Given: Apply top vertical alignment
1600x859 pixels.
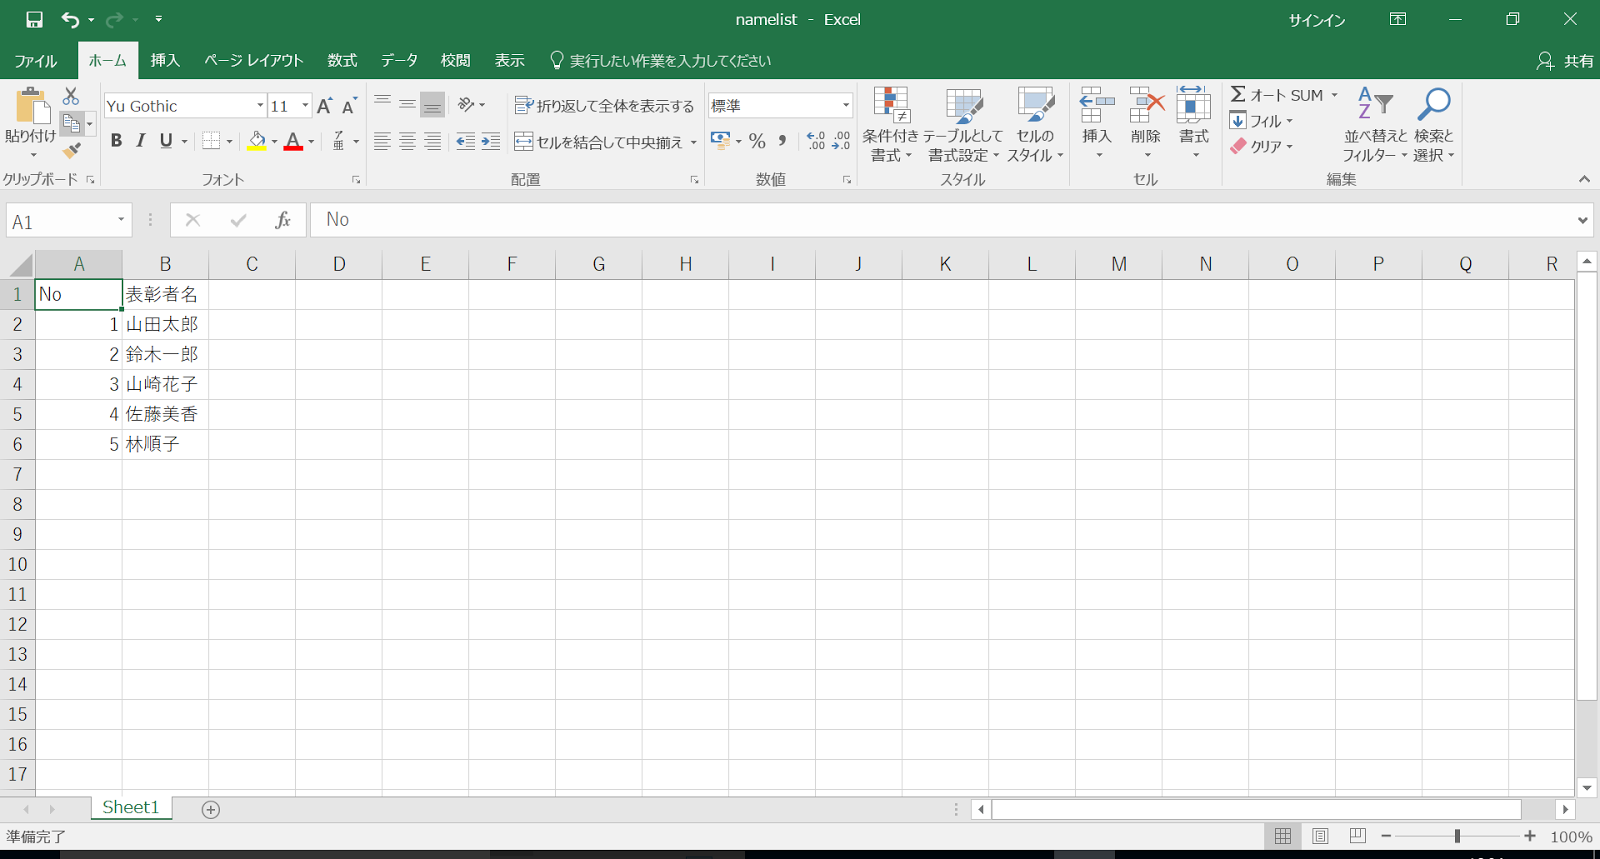Looking at the screenshot, I should tap(382, 103).
